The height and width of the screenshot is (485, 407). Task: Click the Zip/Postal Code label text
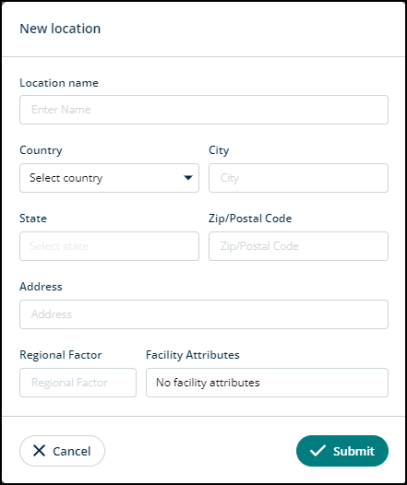[x=250, y=218]
